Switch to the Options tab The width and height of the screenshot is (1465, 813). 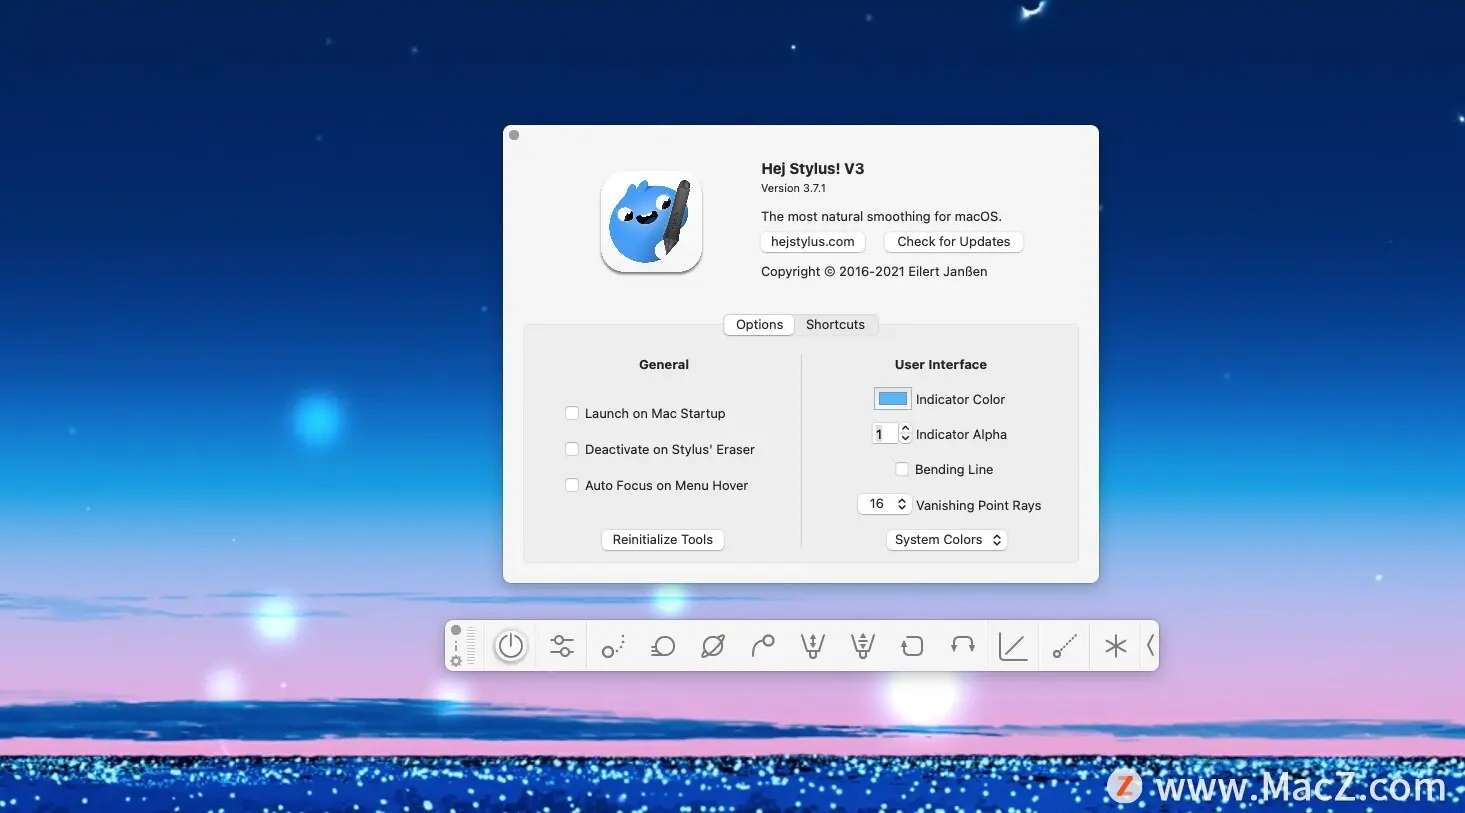pos(760,325)
